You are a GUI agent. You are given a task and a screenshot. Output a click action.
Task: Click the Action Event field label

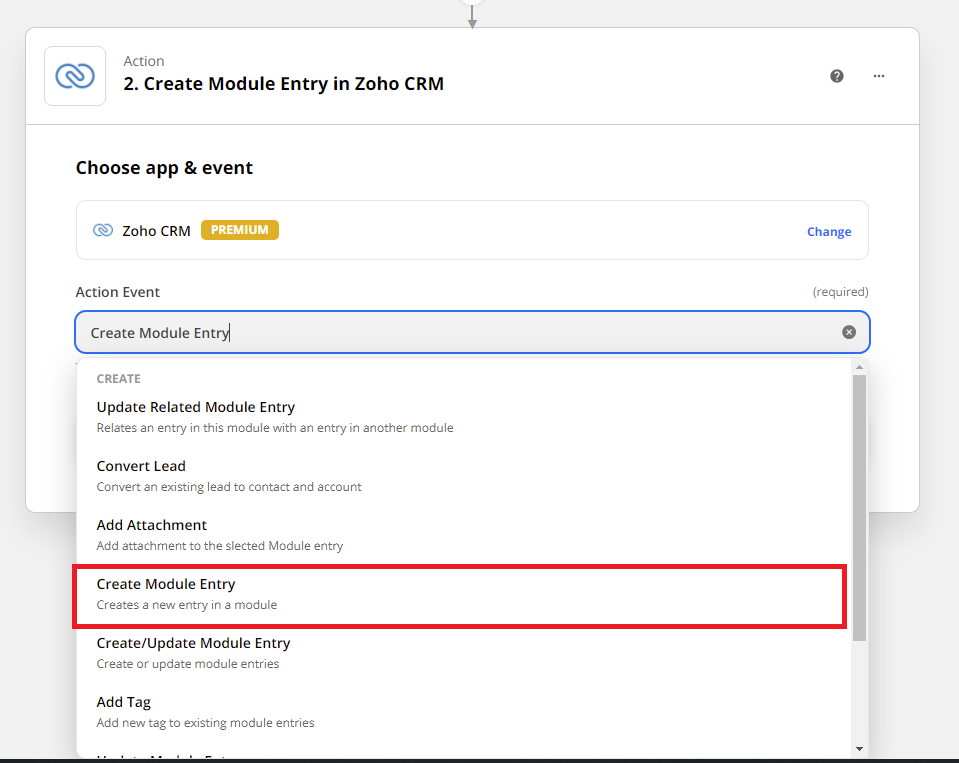pyautogui.click(x=117, y=292)
